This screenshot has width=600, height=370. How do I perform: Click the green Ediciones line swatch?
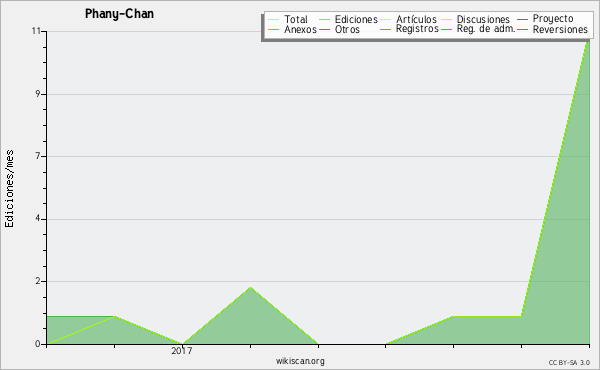324,20
